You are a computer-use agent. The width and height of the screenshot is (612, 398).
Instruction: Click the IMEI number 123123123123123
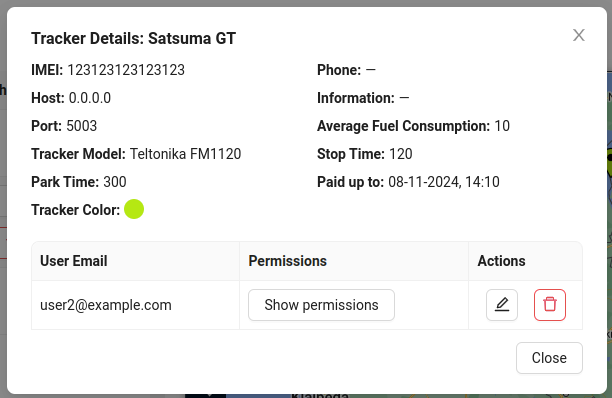click(x=126, y=70)
